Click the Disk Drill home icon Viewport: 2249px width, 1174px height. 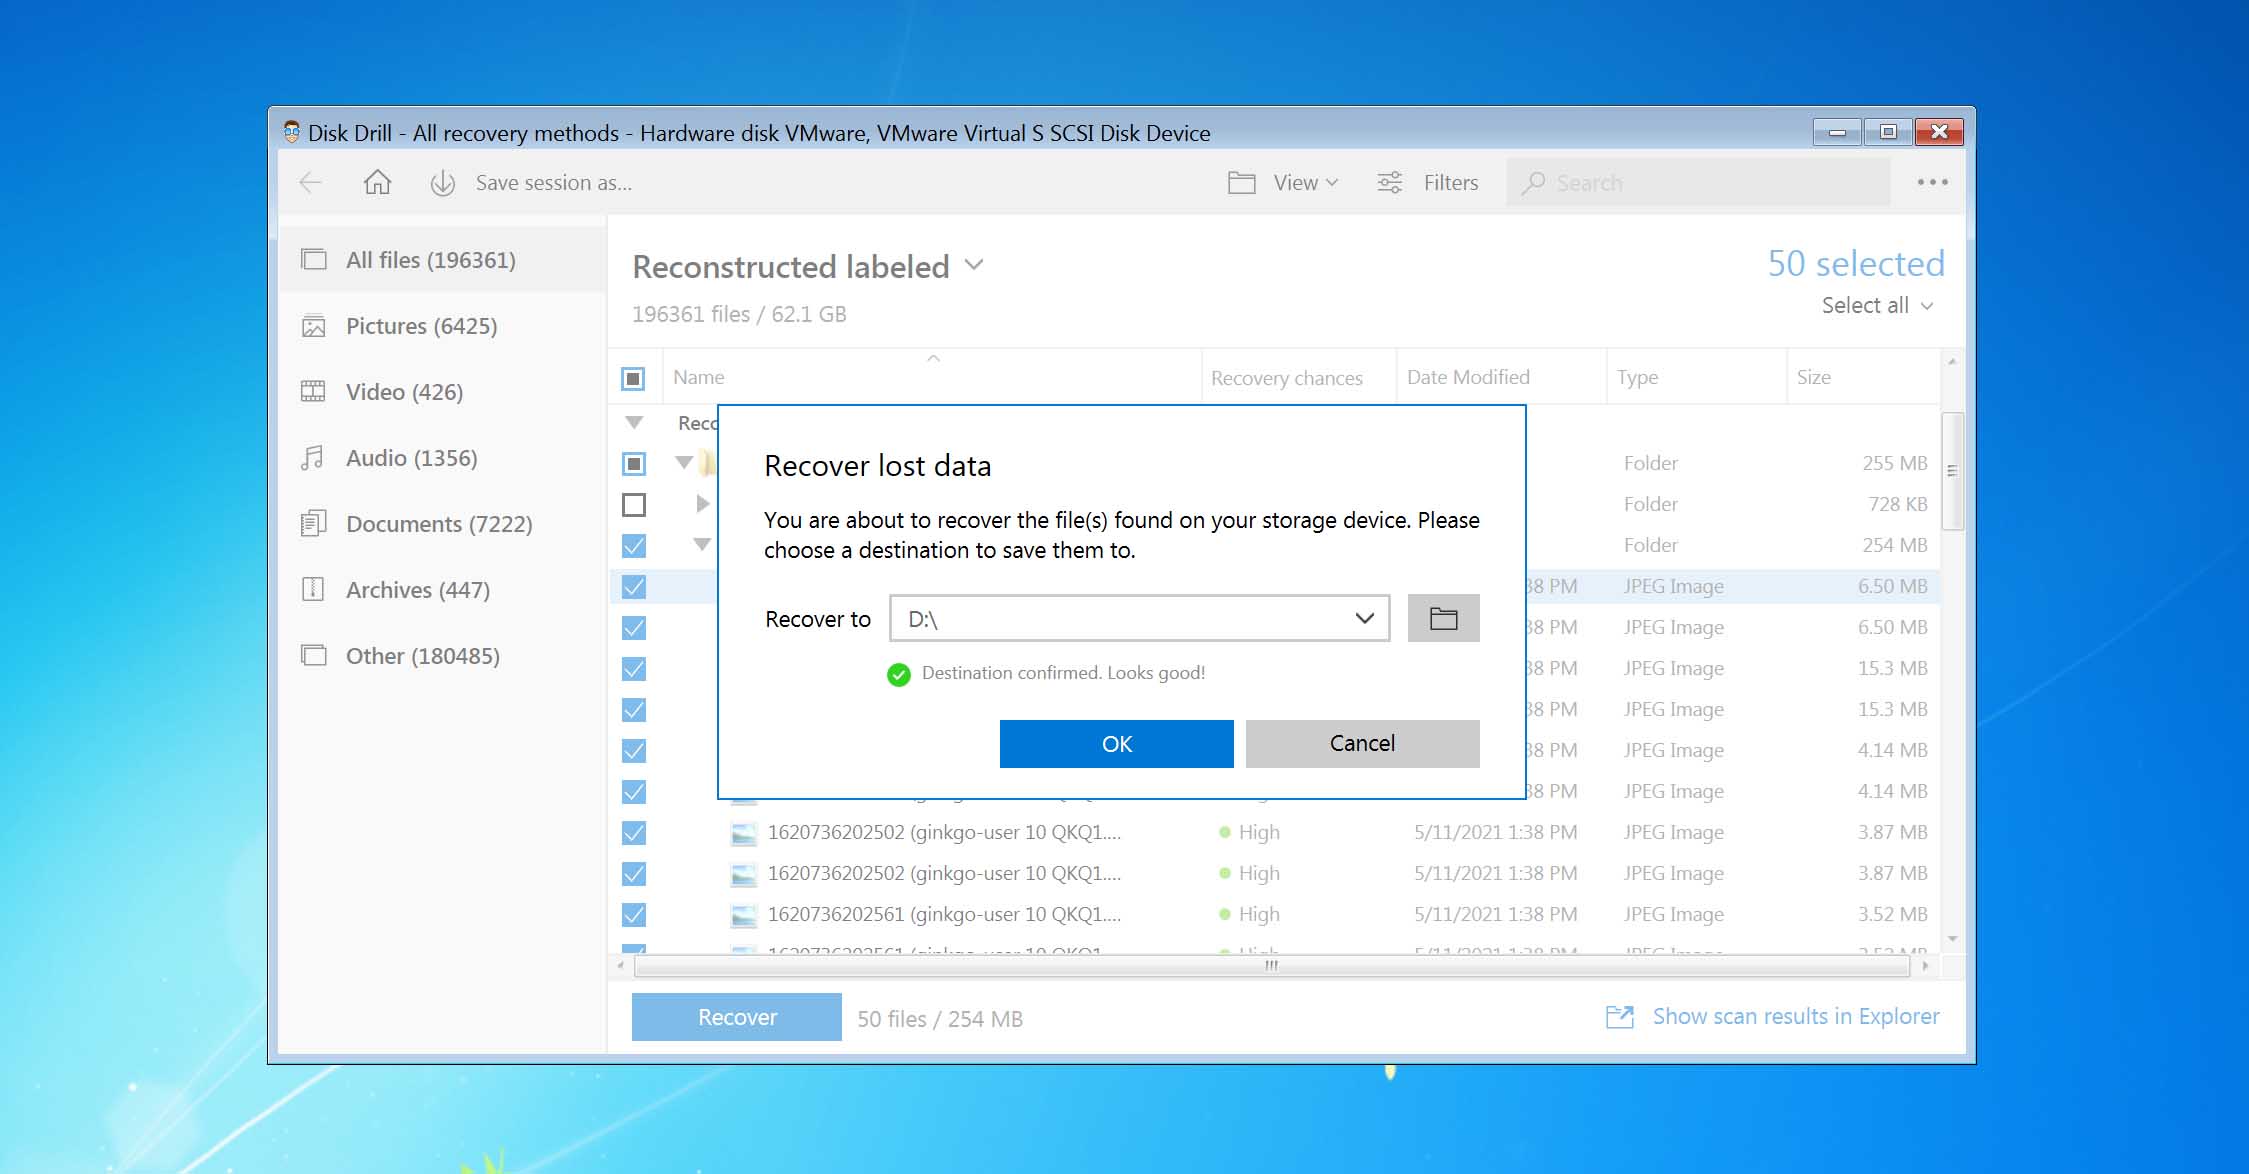(x=379, y=182)
